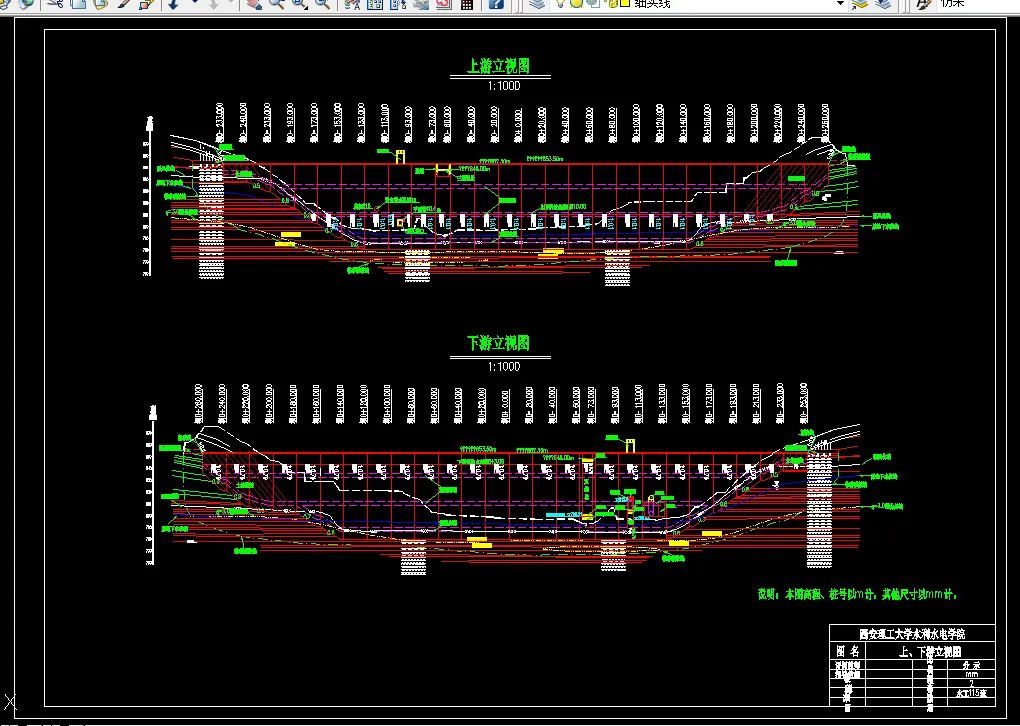Click the 上游立视图 title text

coord(499,66)
